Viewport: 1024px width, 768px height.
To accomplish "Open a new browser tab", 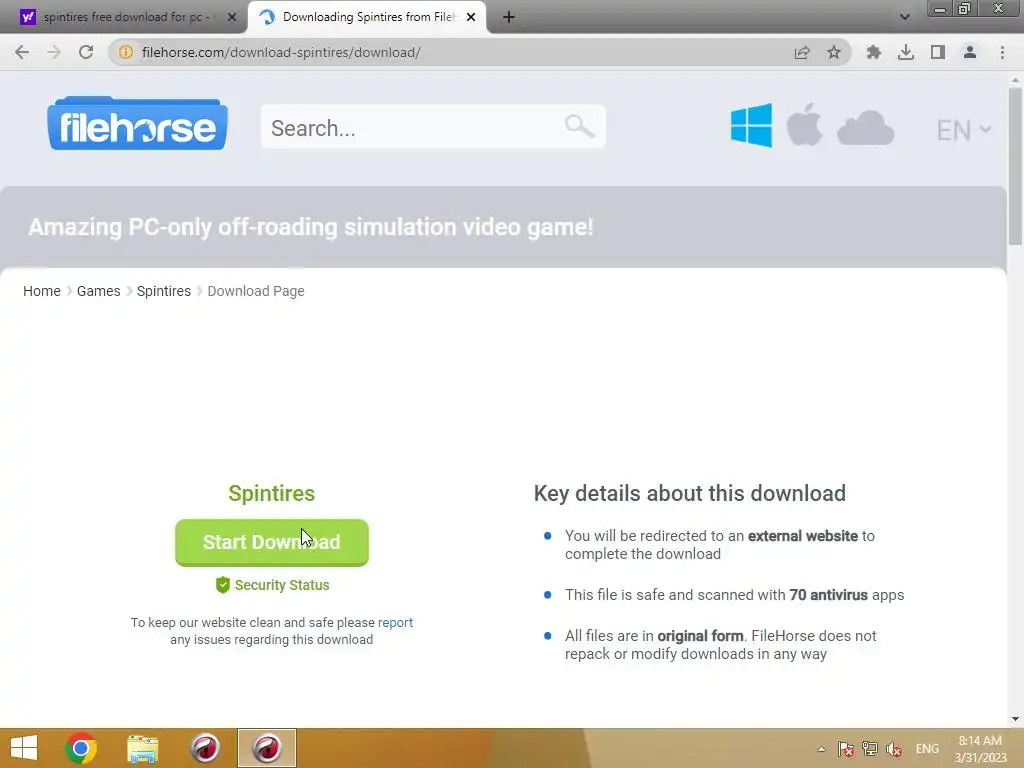I will (x=509, y=17).
